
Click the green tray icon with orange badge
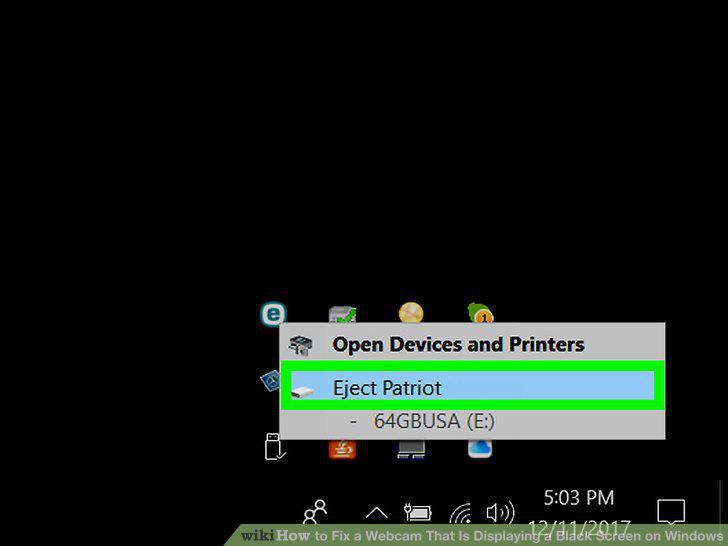480,312
